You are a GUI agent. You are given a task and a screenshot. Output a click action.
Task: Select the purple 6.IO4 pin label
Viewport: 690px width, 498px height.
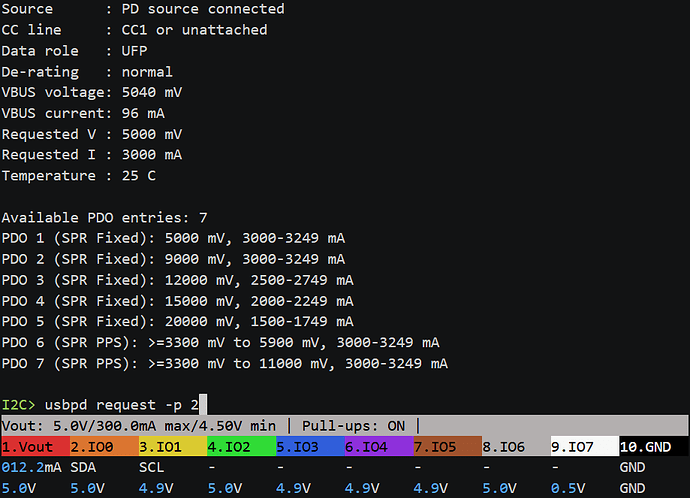point(372,446)
